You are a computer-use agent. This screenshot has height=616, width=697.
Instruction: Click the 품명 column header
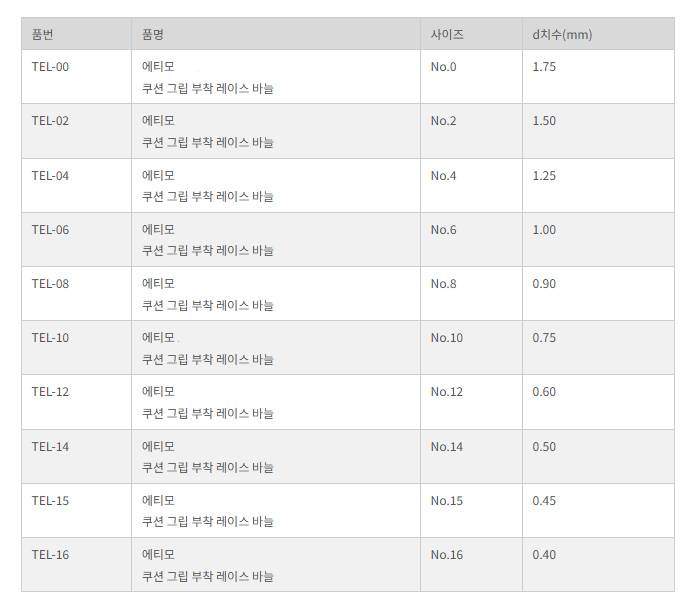click(x=276, y=34)
